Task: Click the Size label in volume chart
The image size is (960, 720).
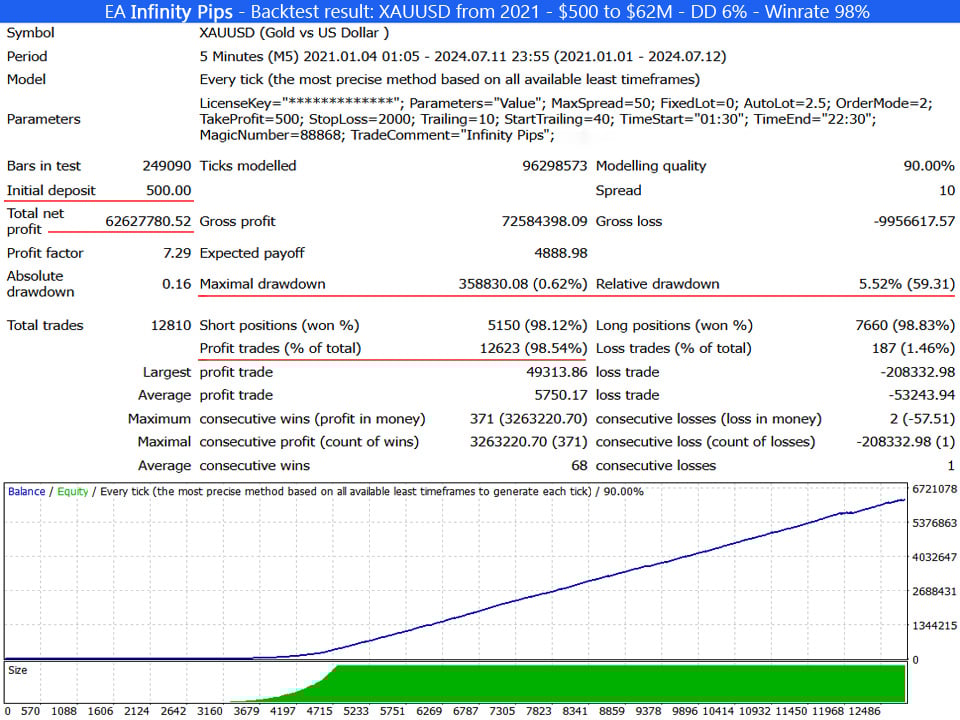Action: [18, 670]
